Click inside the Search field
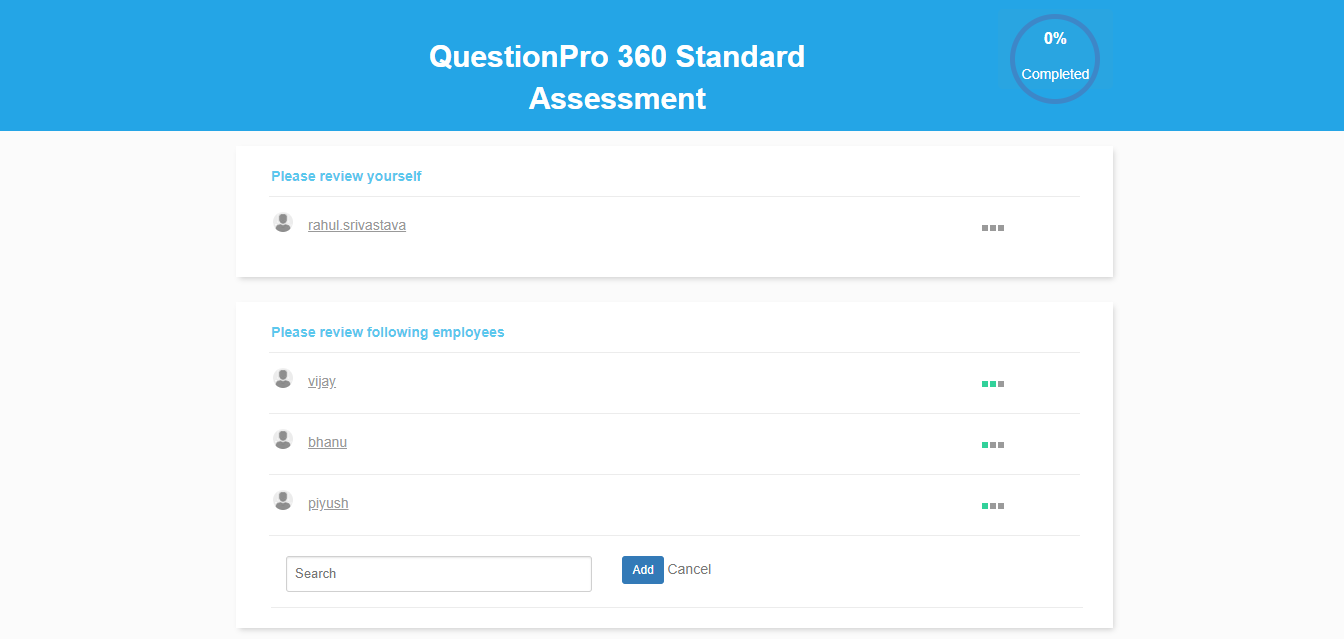1344x639 pixels. pos(438,573)
